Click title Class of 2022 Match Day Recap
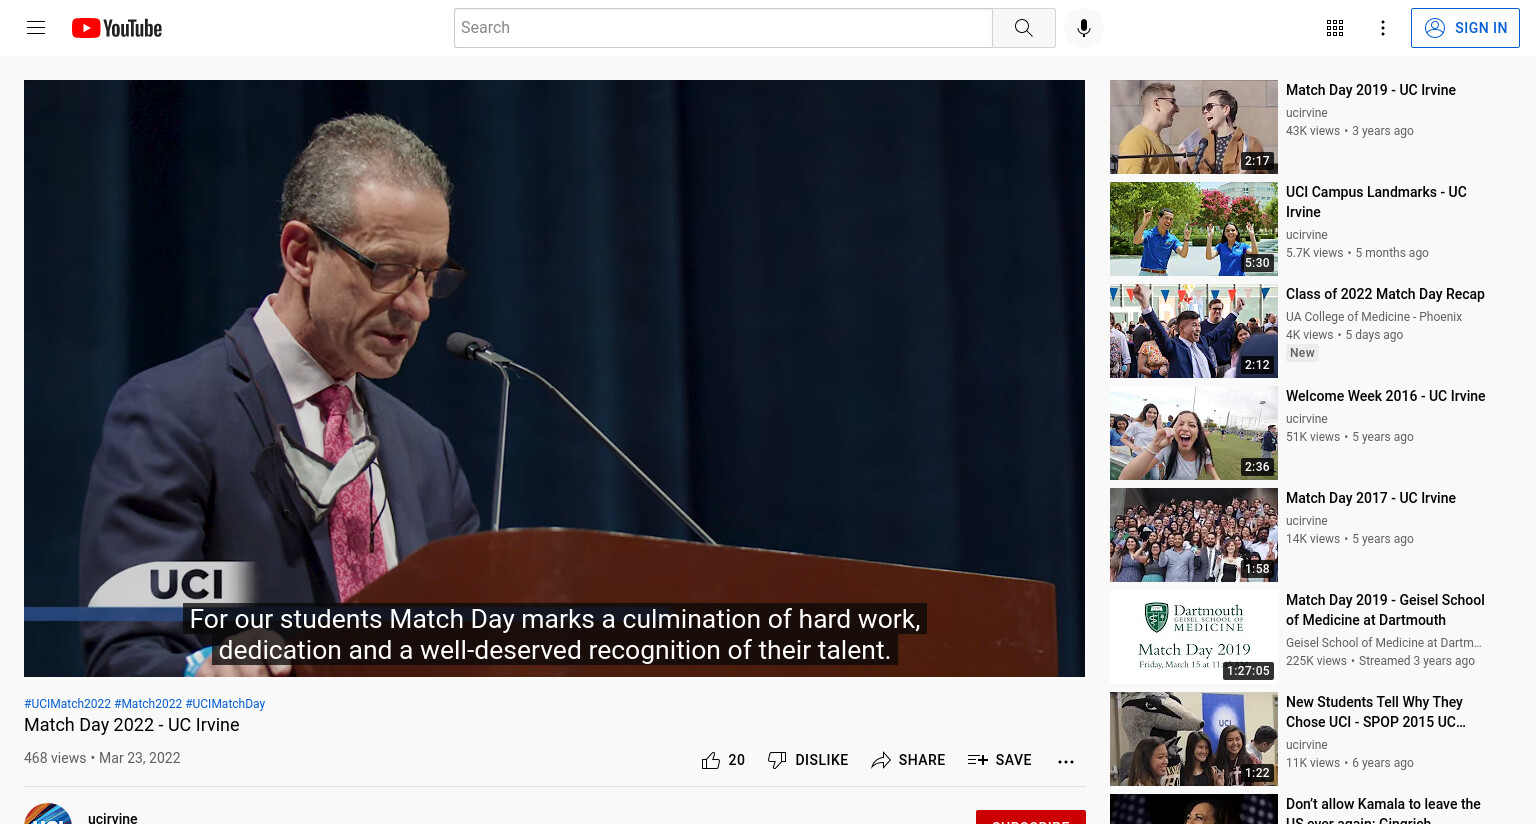The height and width of the screenshot is (824, 1536). tap(1385, 294)
